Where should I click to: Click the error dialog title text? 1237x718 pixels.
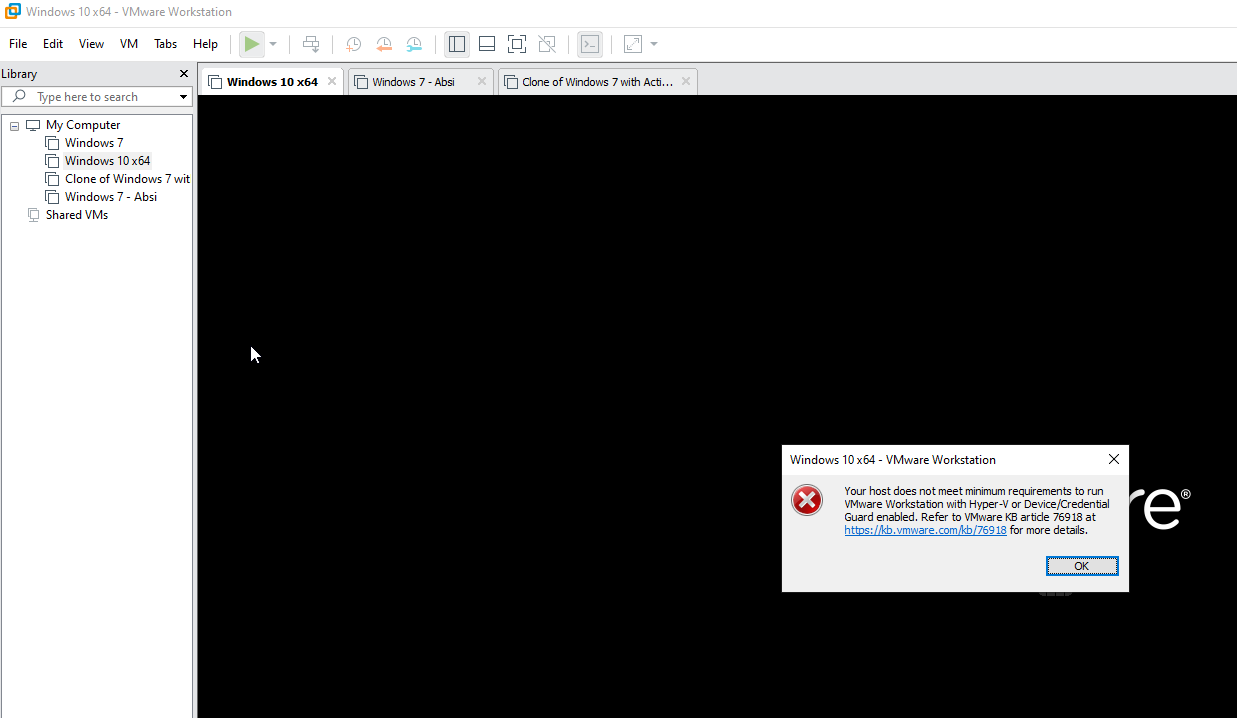coord(893,460)
